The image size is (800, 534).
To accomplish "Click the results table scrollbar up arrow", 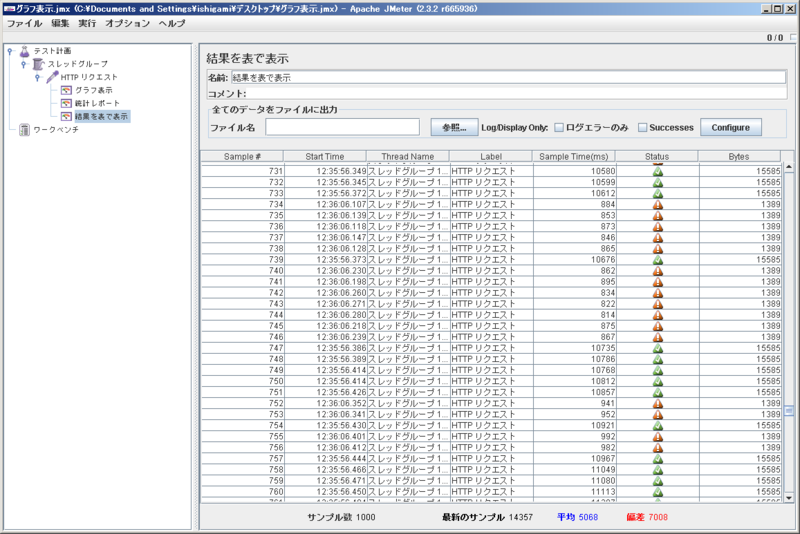I will 789,167.
